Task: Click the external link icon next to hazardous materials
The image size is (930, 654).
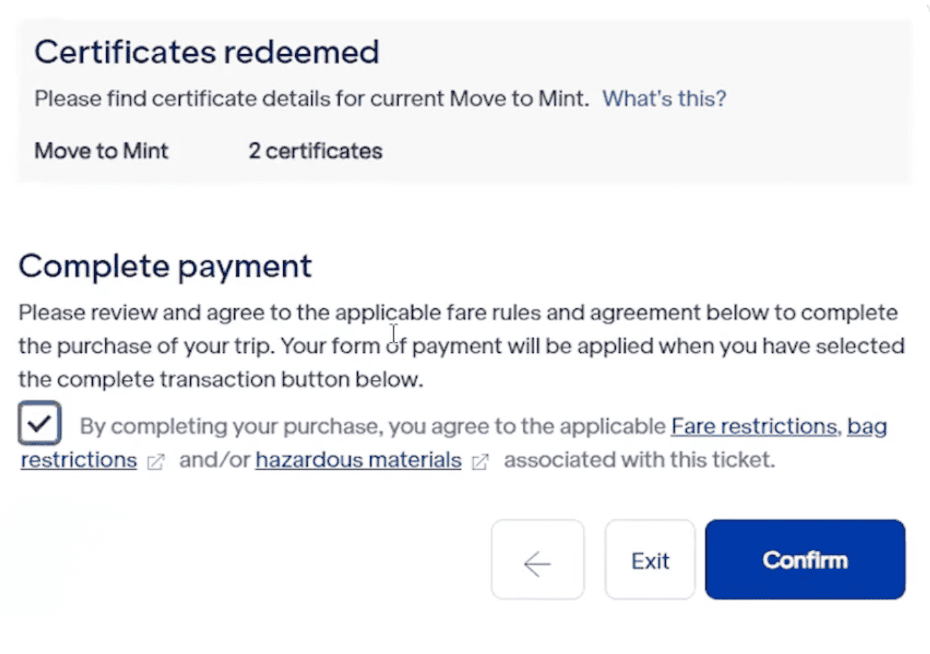Action: (479, 462)
